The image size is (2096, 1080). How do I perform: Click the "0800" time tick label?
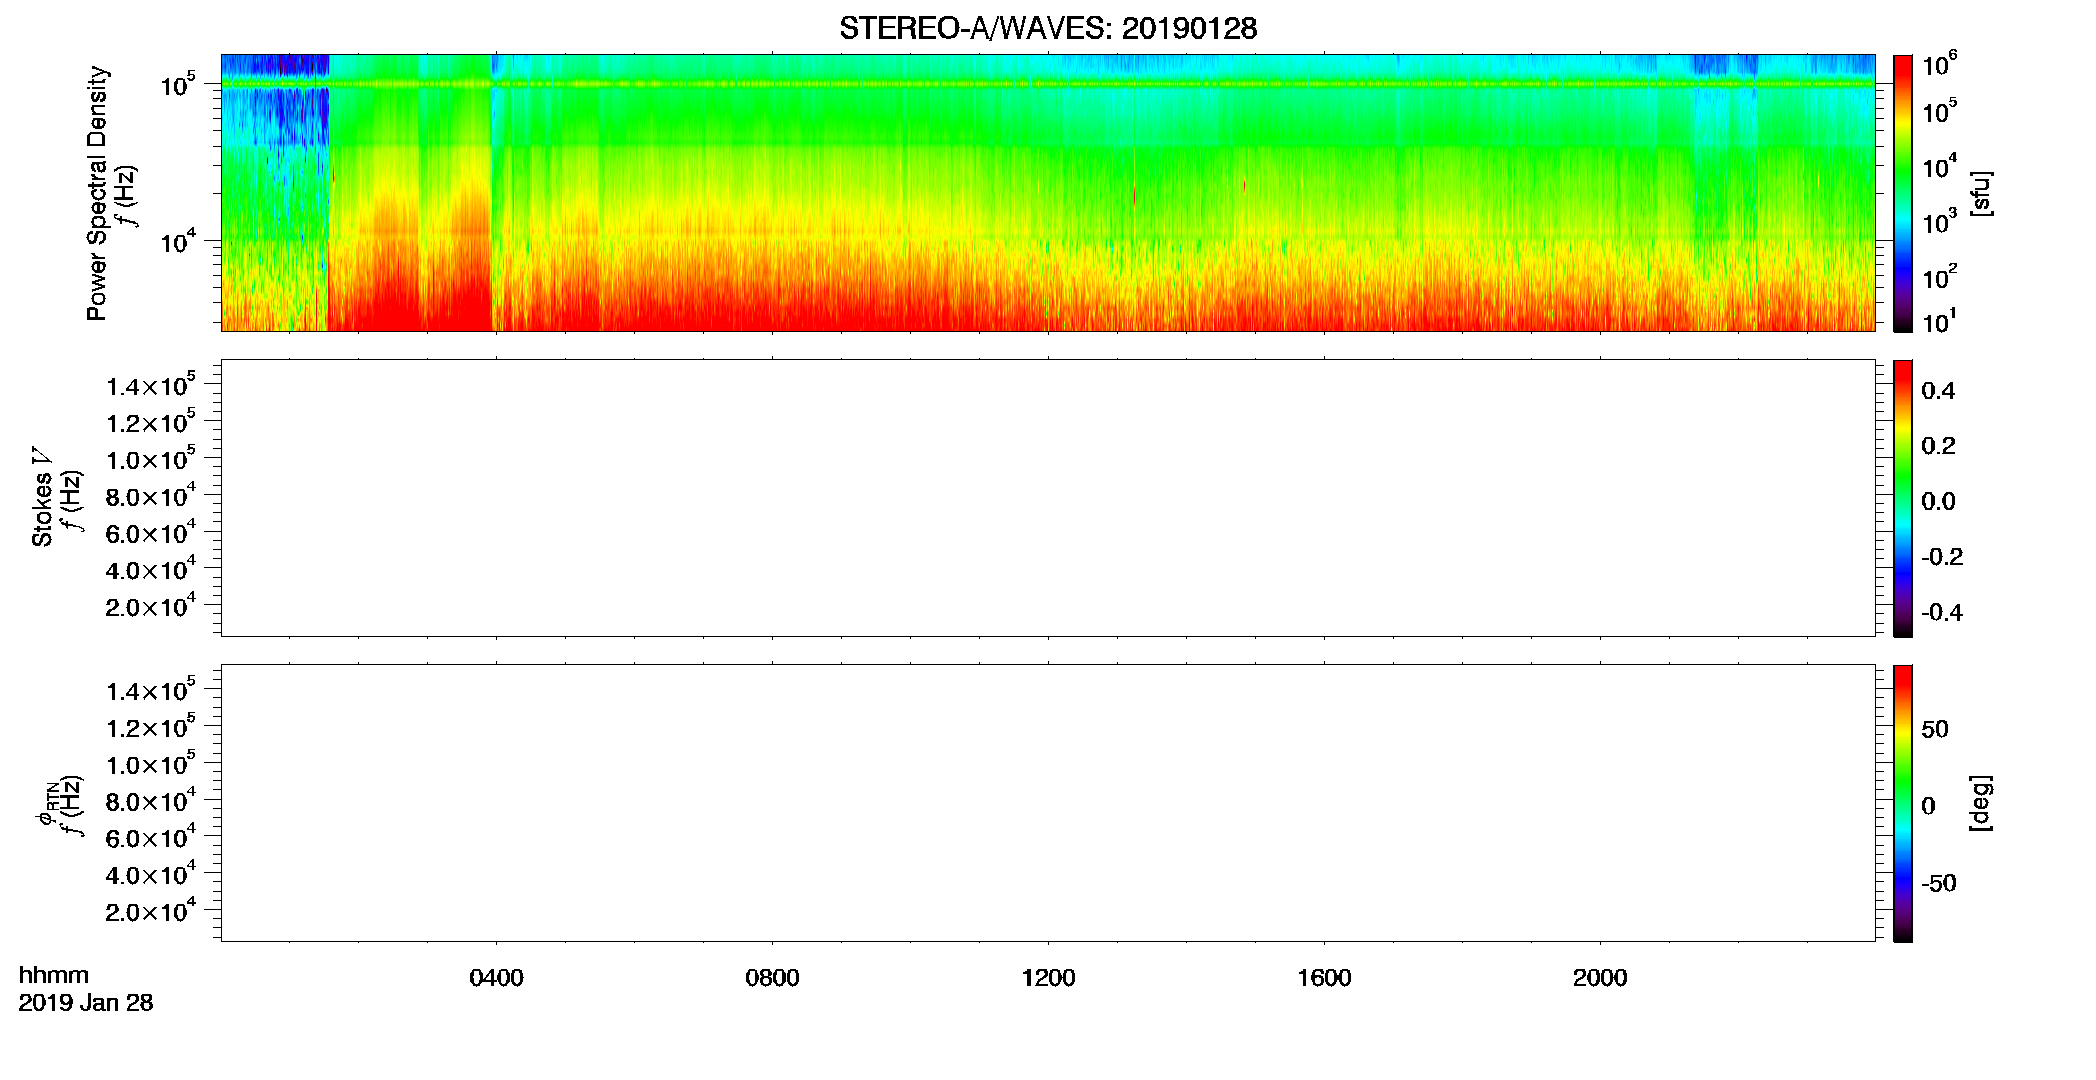point(772,978)
